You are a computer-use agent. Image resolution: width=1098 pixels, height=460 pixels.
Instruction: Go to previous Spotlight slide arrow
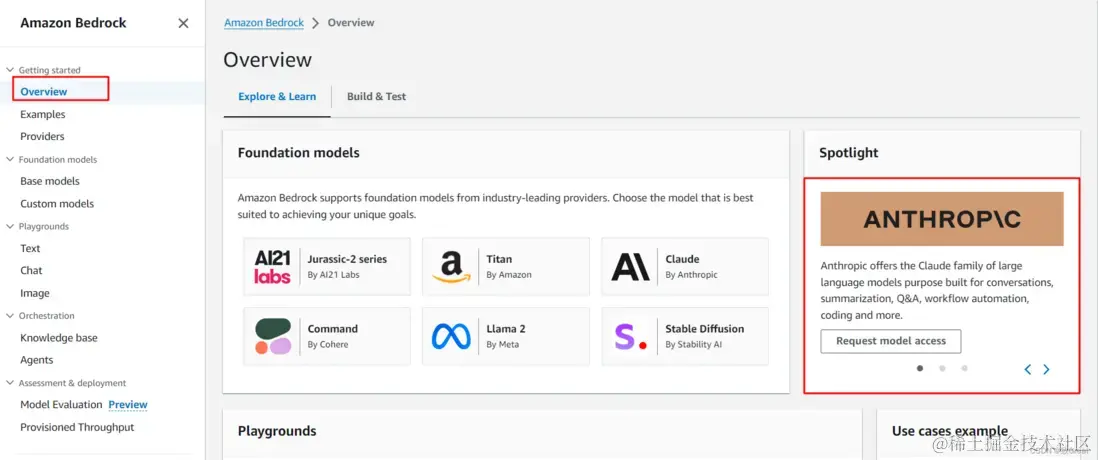point(1027,369)
